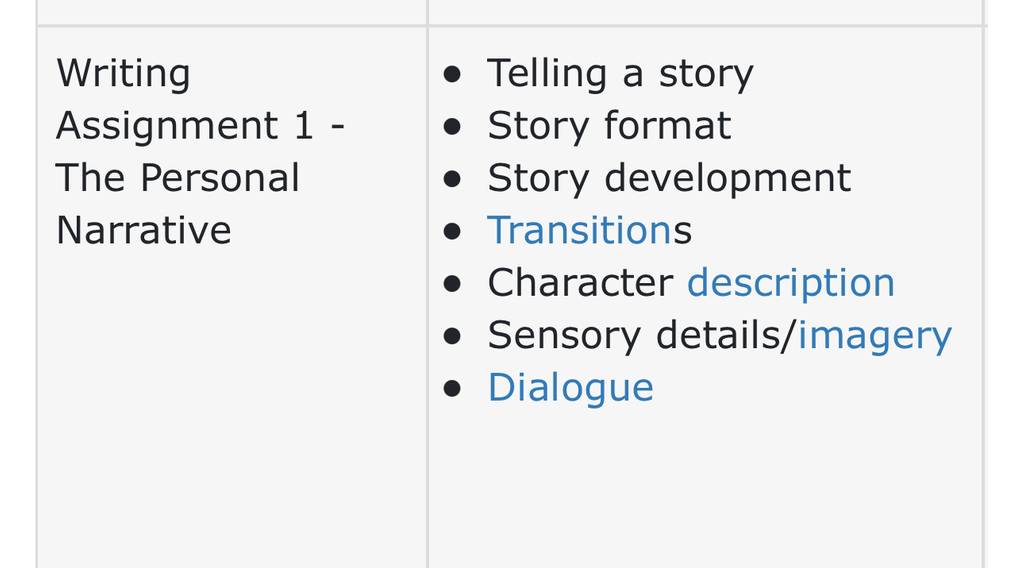Open the Transitions link

tap(580, 230)
